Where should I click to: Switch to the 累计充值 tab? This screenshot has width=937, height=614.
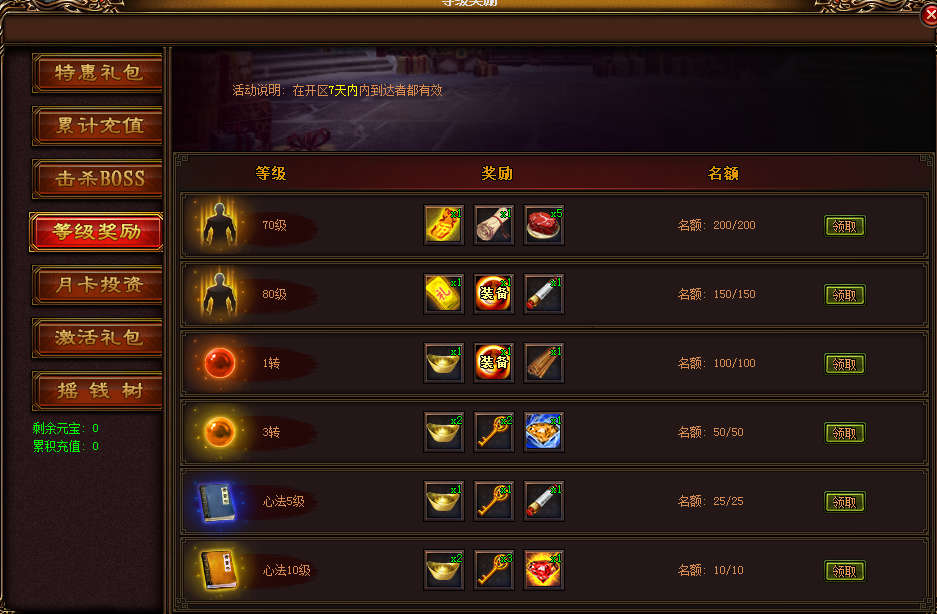coord(97,126)
